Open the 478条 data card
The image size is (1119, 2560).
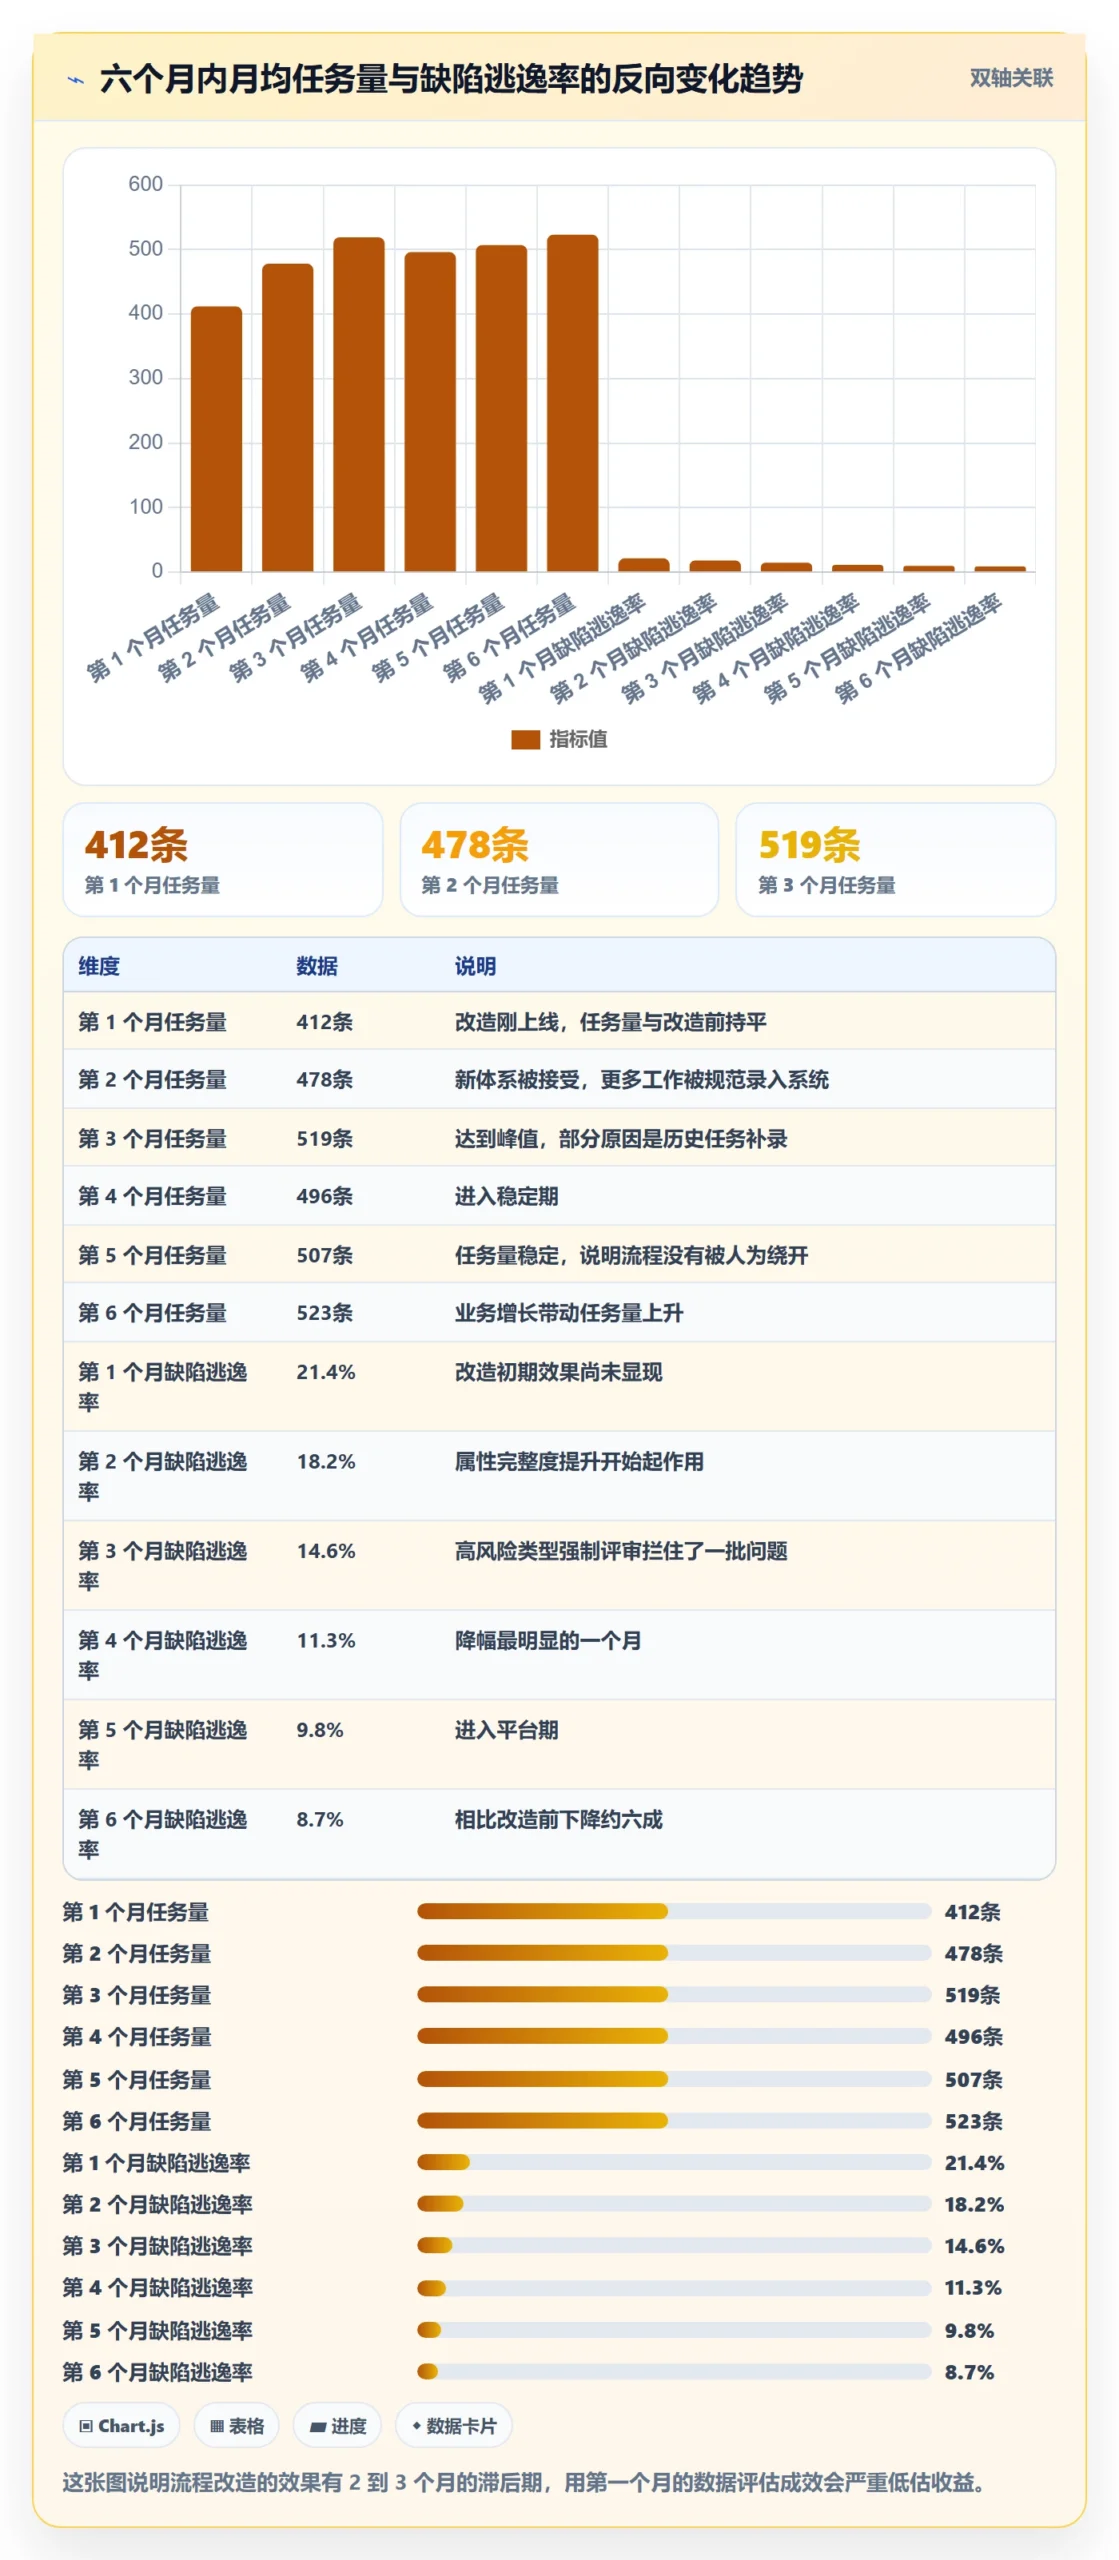(559, 859)
